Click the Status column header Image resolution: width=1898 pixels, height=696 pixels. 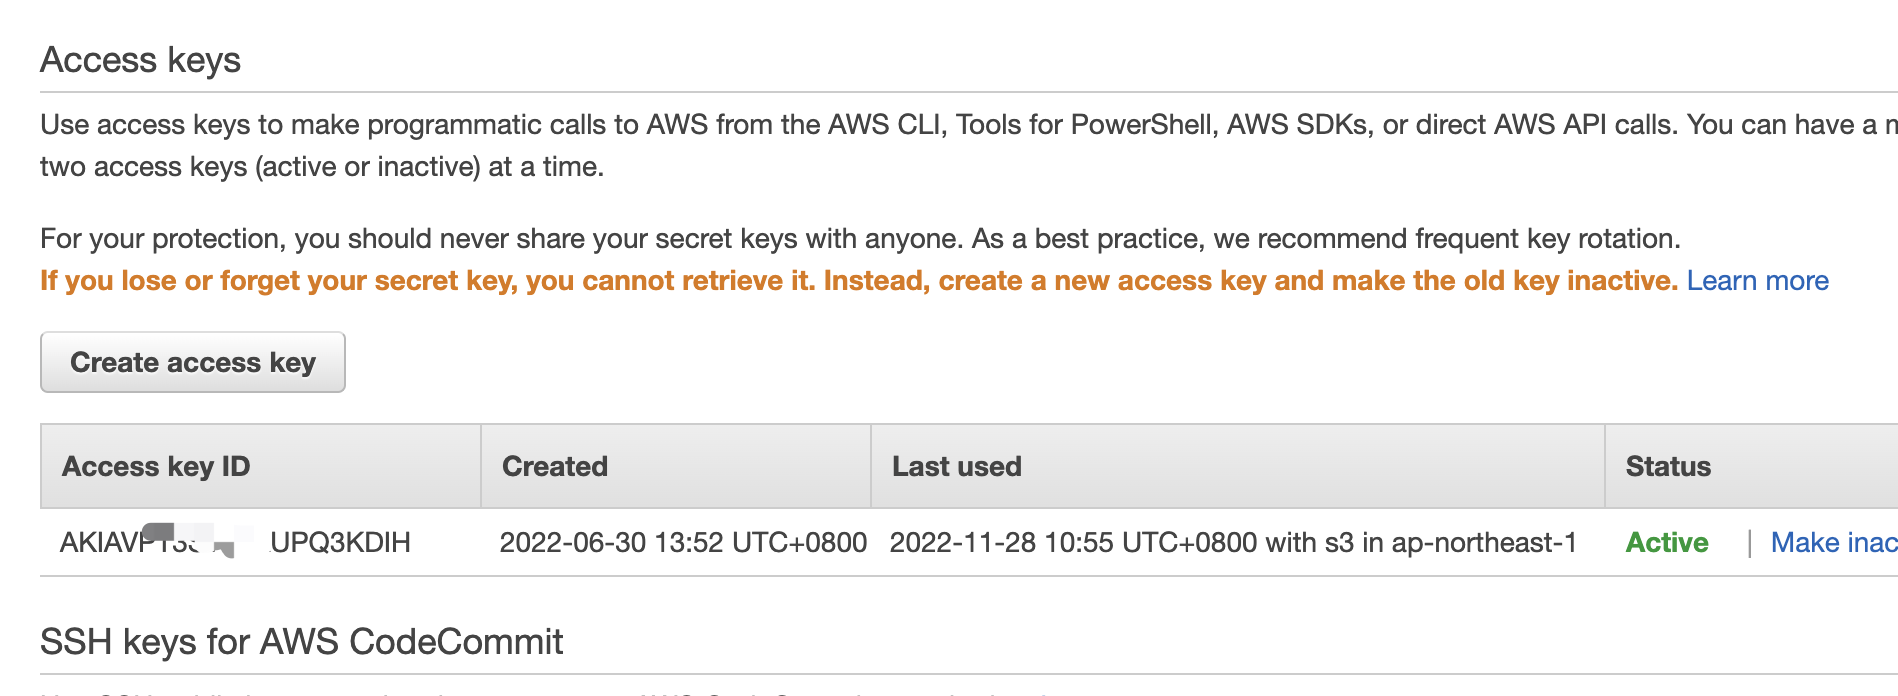1668,466
